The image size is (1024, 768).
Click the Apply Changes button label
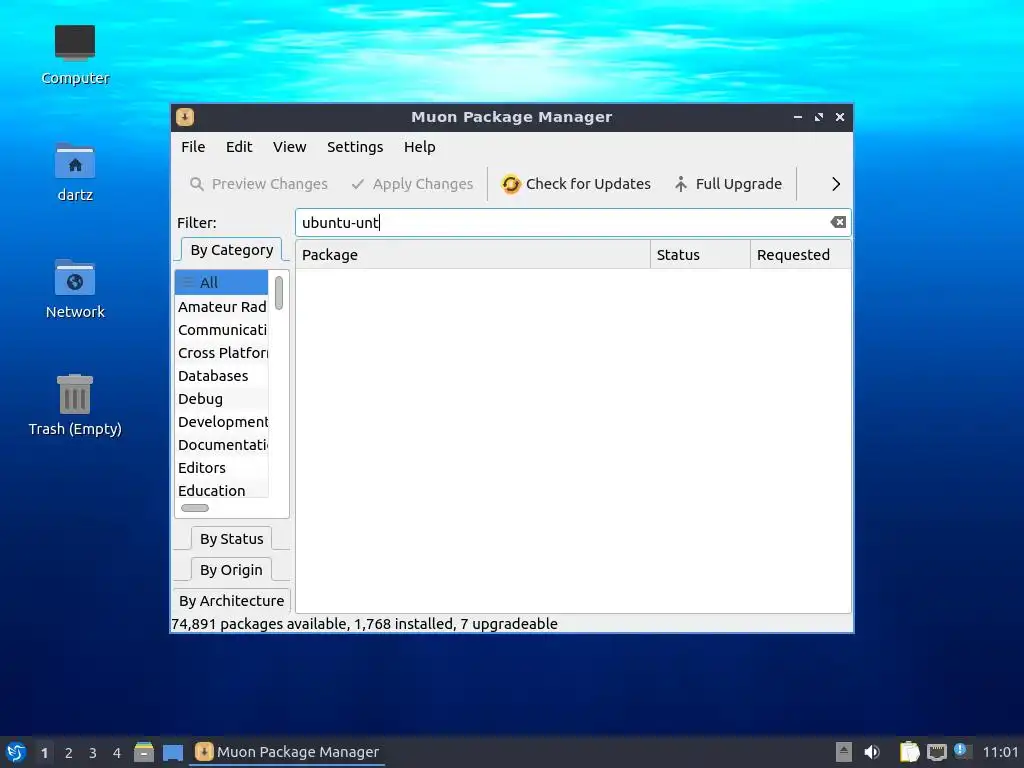point(423,184)
